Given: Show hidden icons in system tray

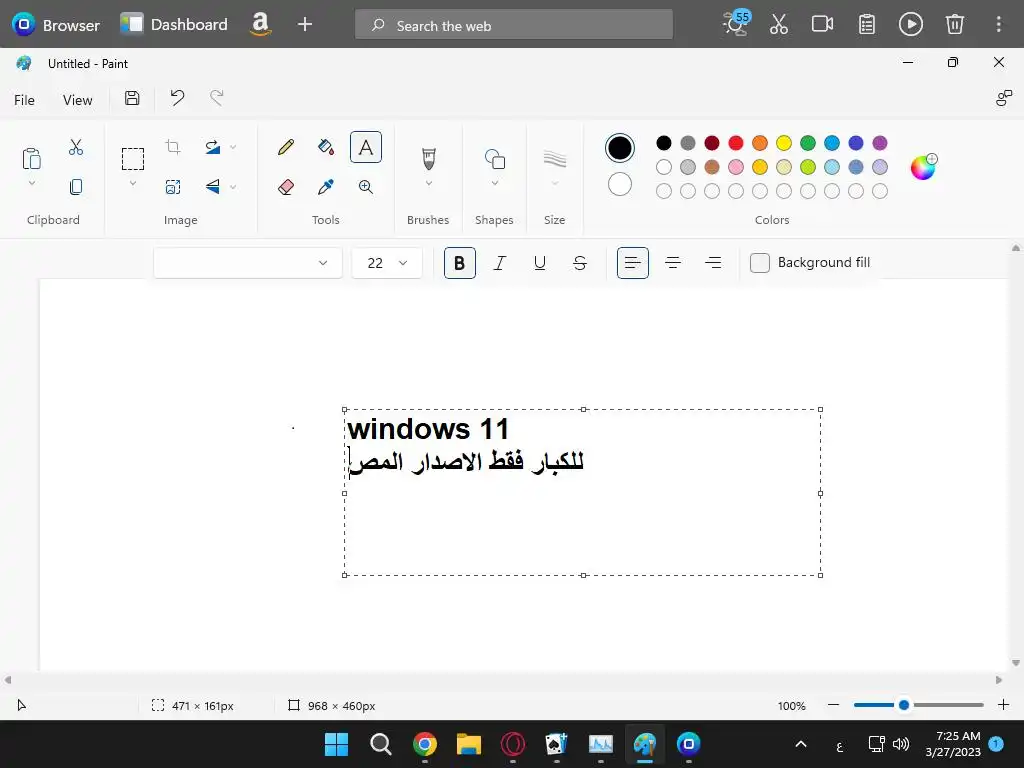Looking at the screenshot, I should pyautogui.click(x=801, y=744).
